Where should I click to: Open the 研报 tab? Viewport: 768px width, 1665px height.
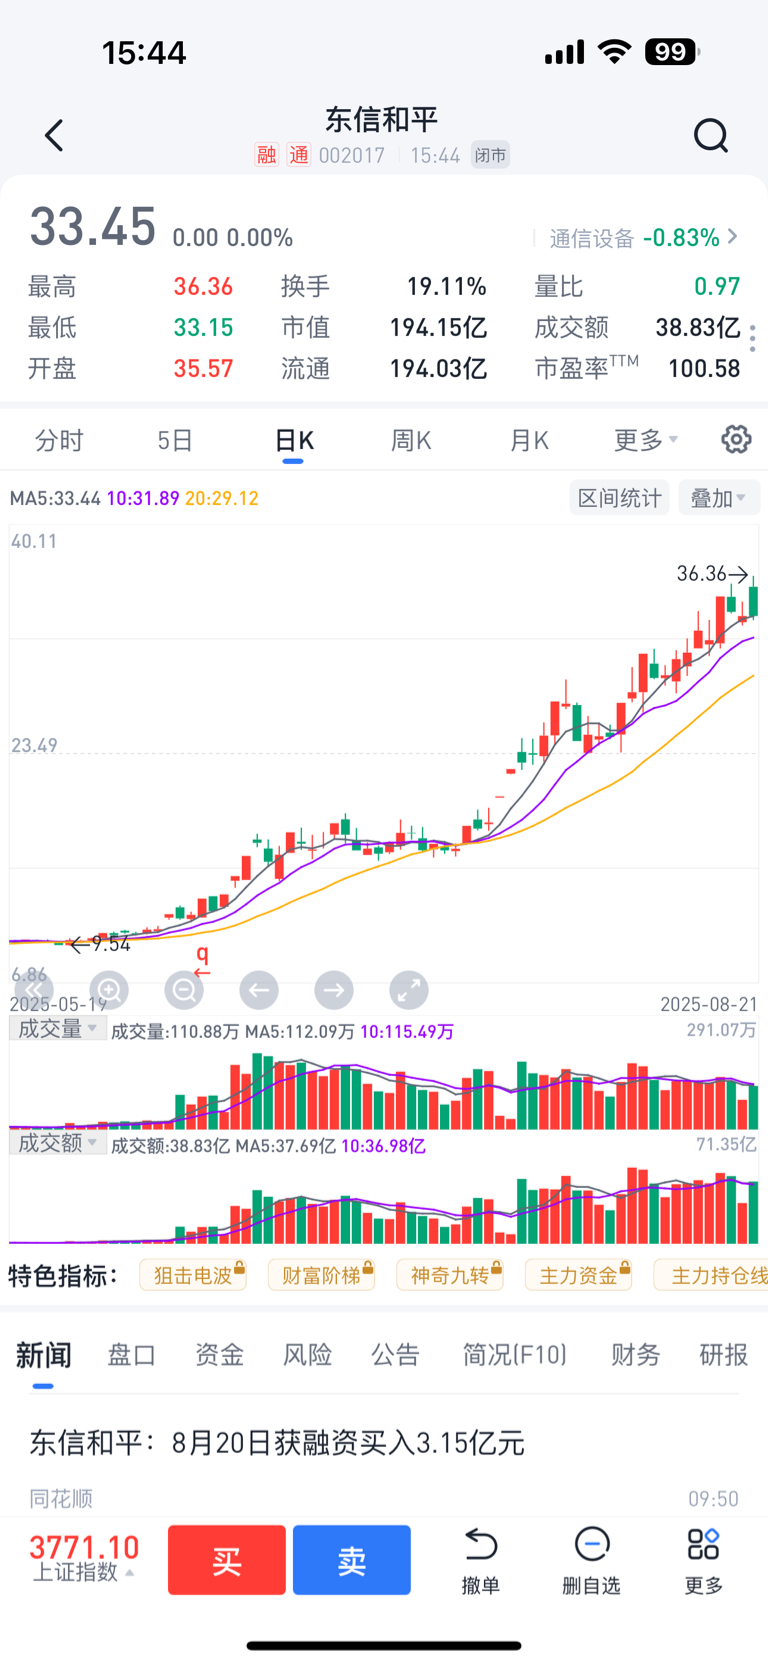coord(724,1355)
